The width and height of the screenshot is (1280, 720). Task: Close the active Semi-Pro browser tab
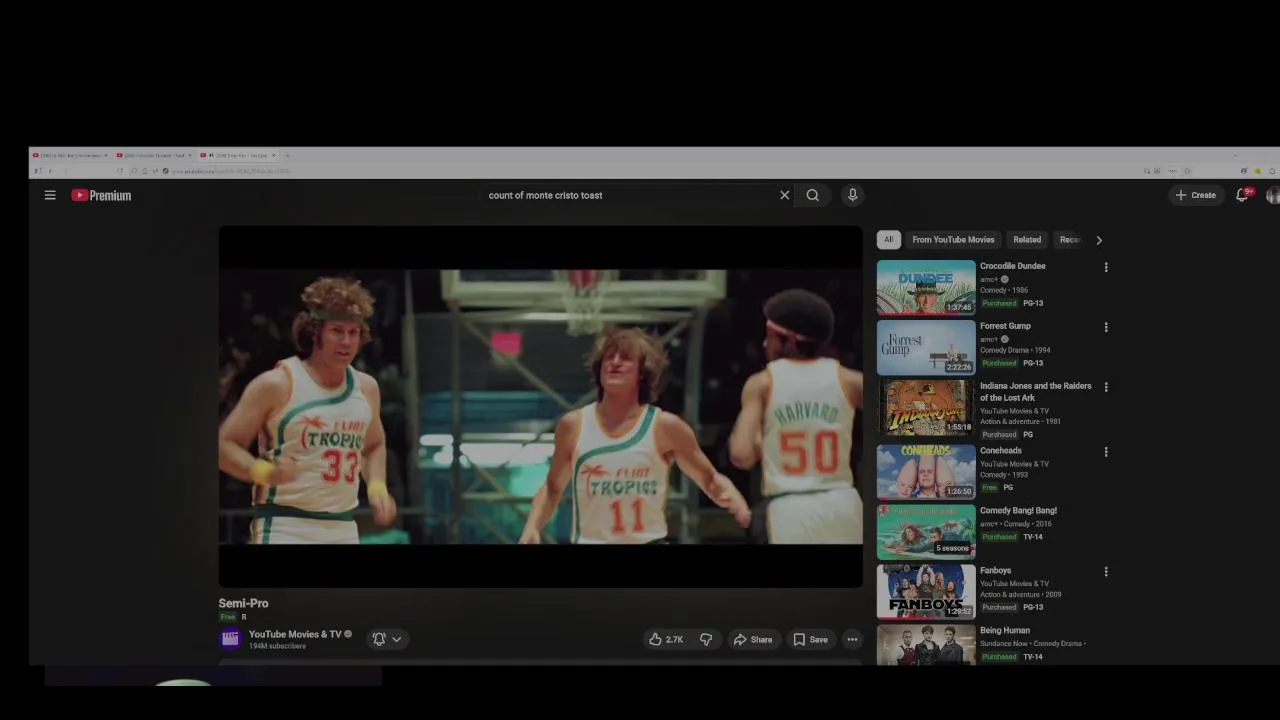pos(273,155)
